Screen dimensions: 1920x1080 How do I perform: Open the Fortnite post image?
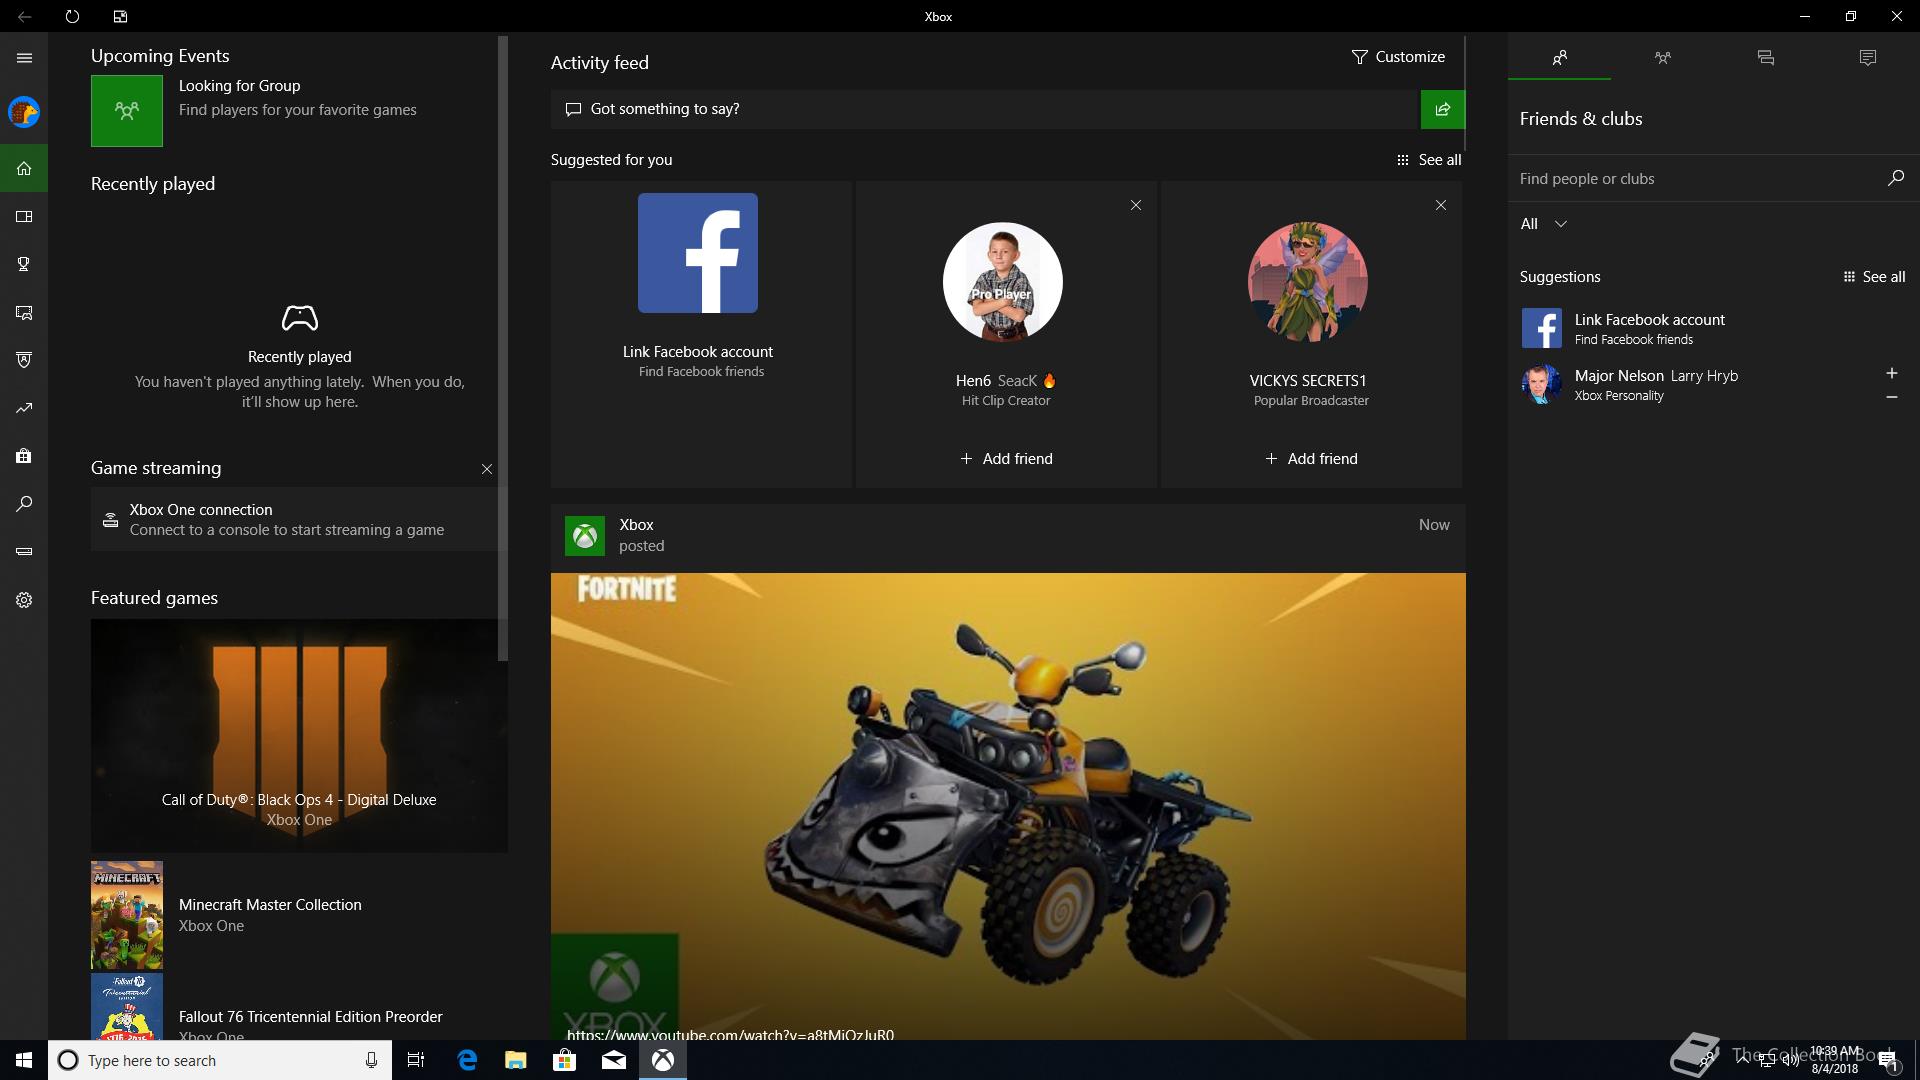point(1008,806)
